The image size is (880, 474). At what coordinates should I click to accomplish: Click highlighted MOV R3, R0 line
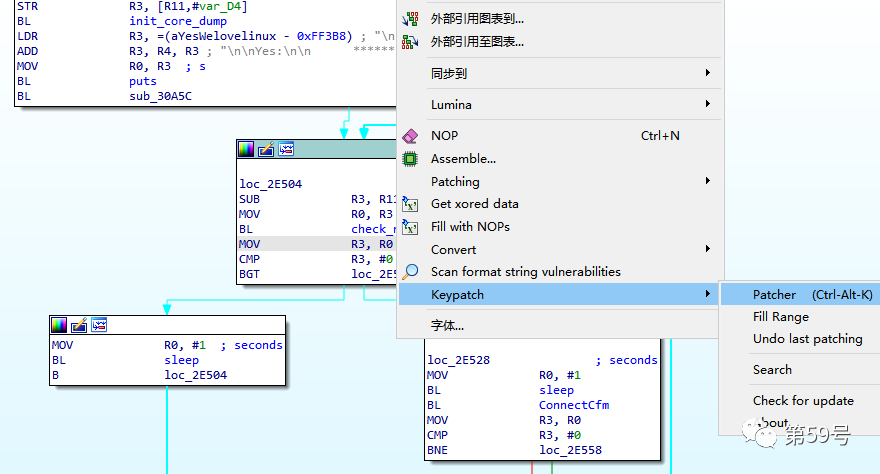coord(317,244)
